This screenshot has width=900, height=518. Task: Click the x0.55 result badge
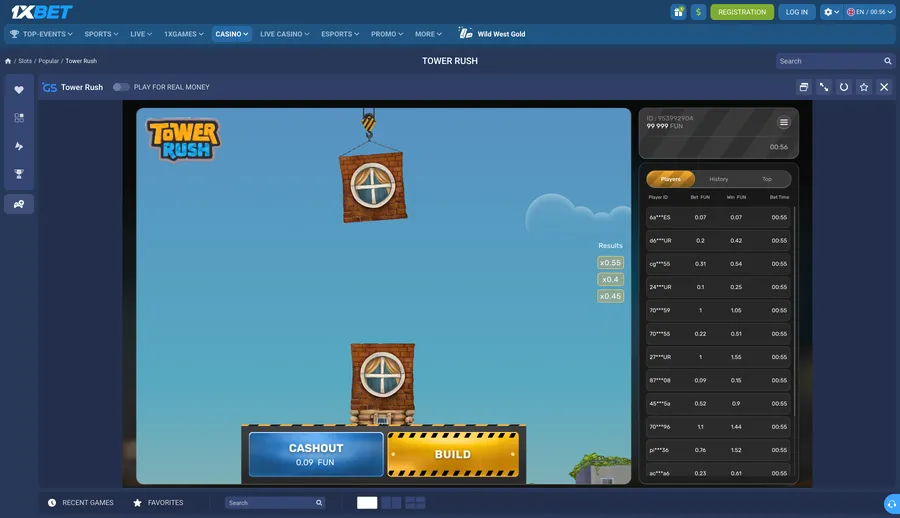tap(610, 262)
